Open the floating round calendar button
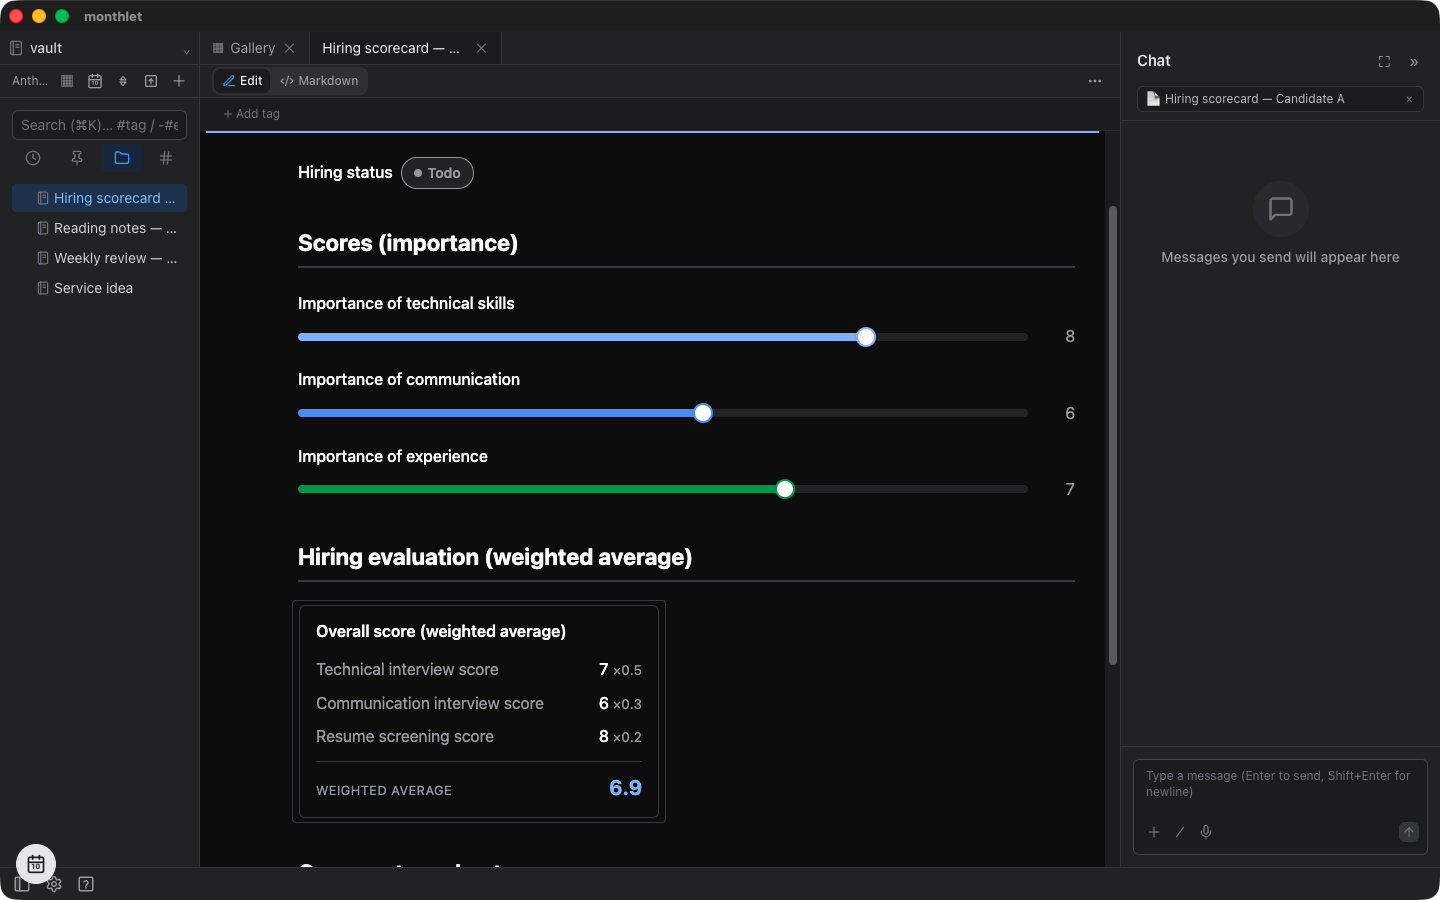Viewport: 1440px width, 900px height. [x=36, y=864]
